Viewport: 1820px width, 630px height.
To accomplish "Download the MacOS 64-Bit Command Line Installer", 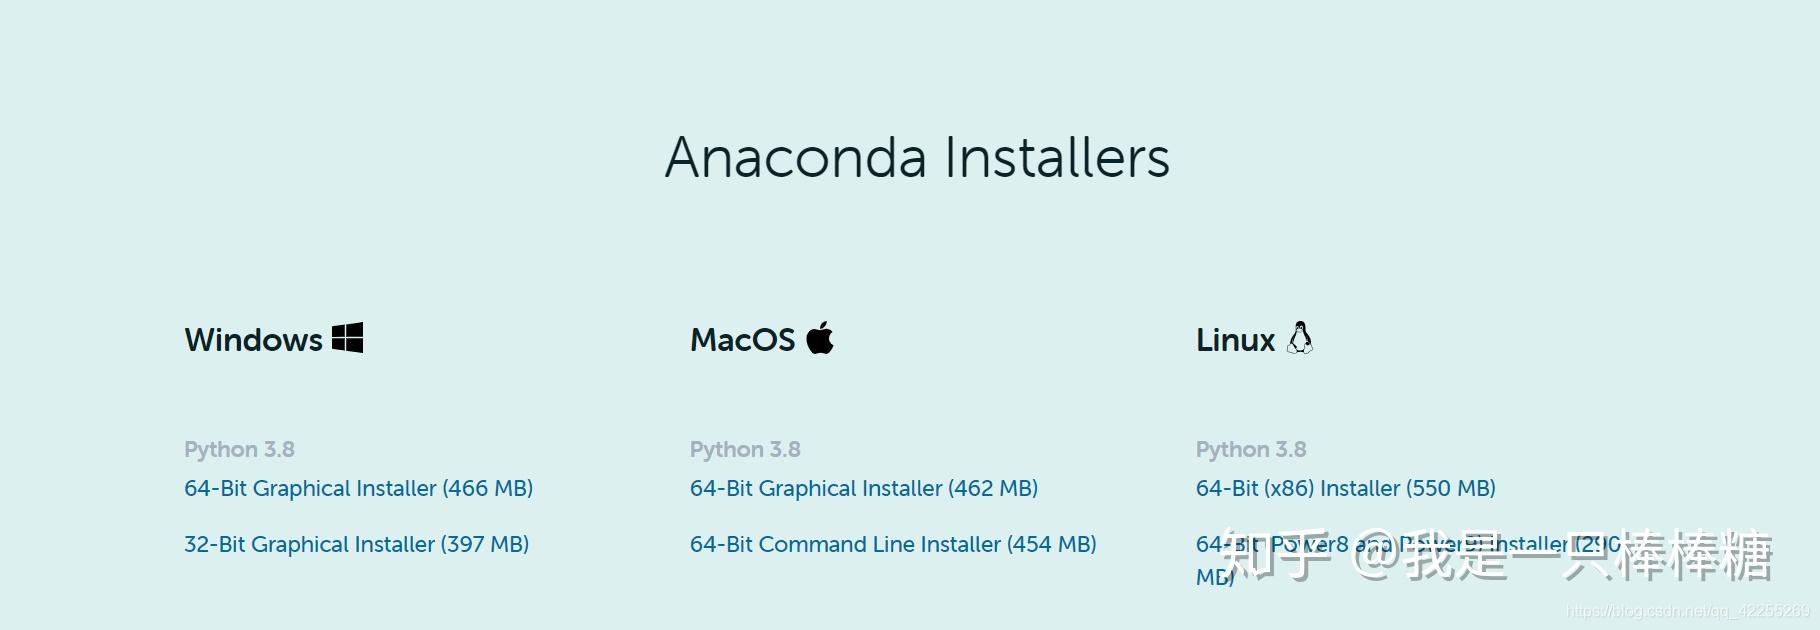I will [x=893, y=544].
